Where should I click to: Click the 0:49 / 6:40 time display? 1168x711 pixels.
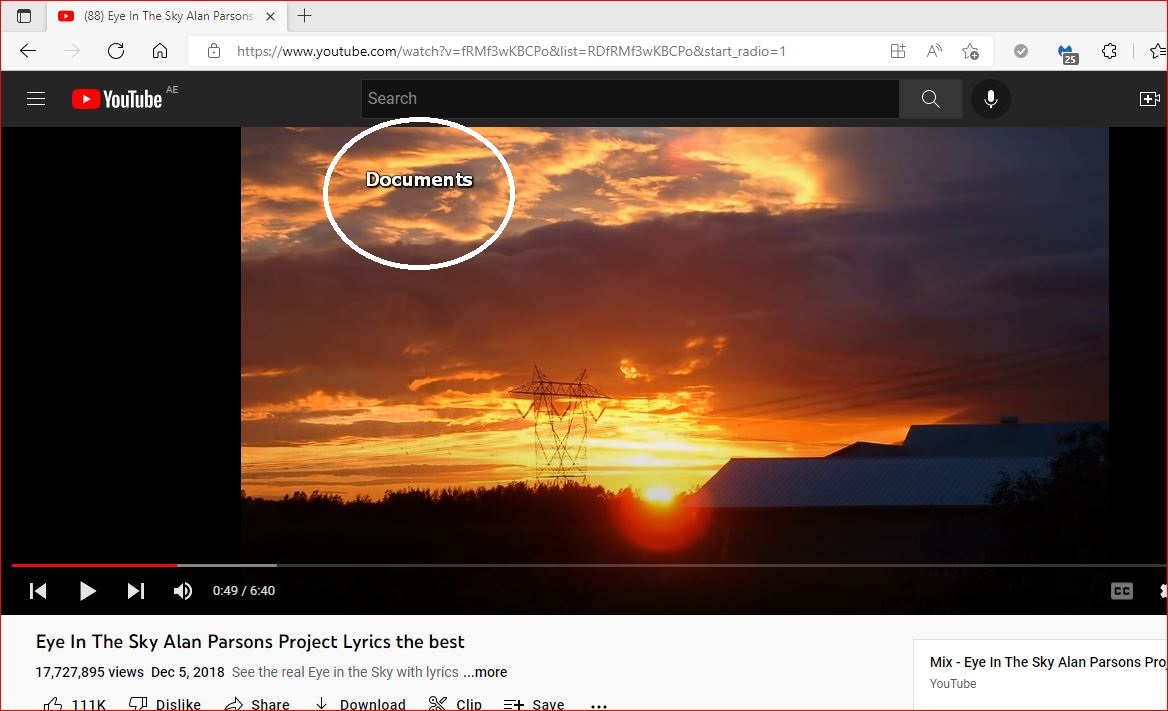click(244, 591)
